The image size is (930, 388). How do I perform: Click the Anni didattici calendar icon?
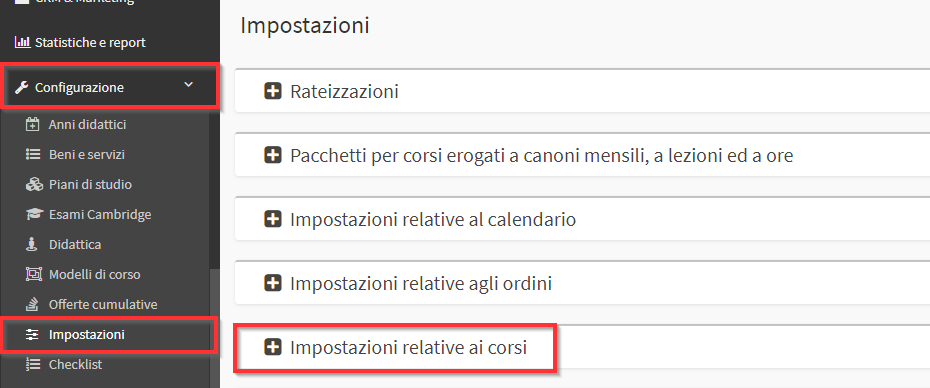pyautogui.click(x=32, y=125)
